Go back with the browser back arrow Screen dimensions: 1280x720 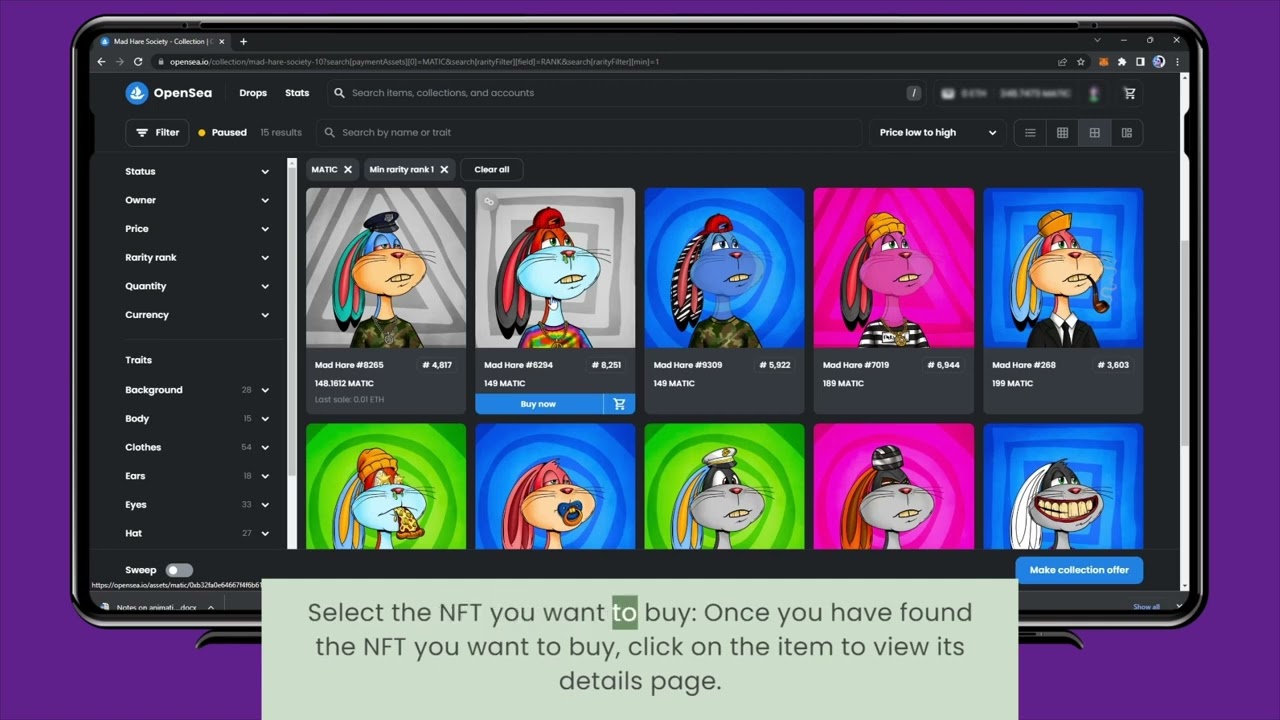point(101,62)
